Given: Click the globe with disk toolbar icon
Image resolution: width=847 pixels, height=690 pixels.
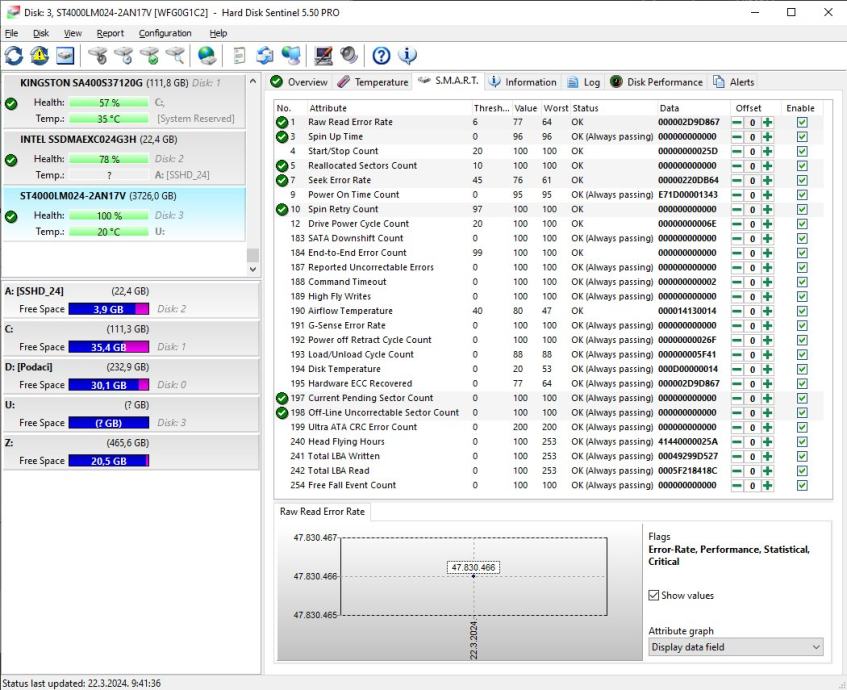Looking at the screenshot, I should [x=207, y=56].
